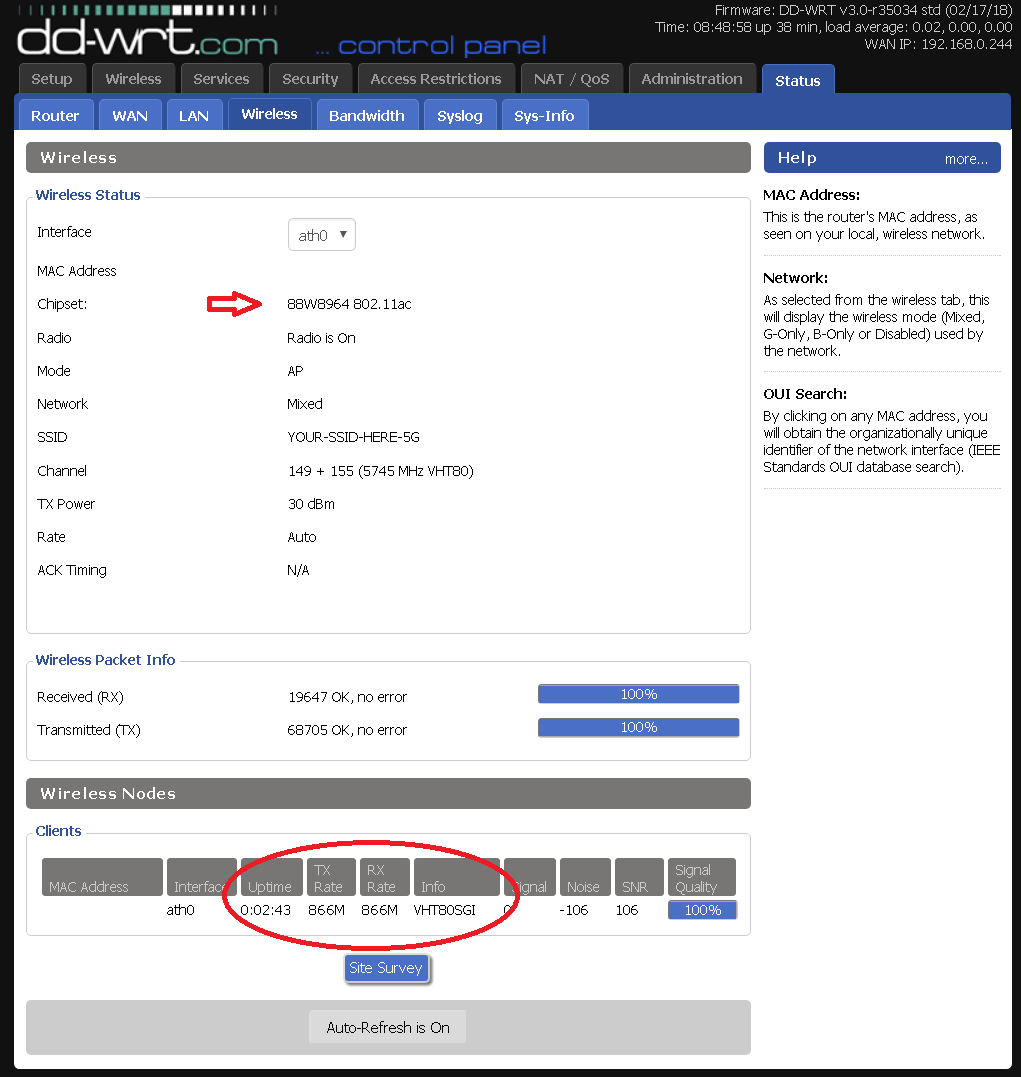
Task: Open the Security tab
Action: click(x=310, y=79)
